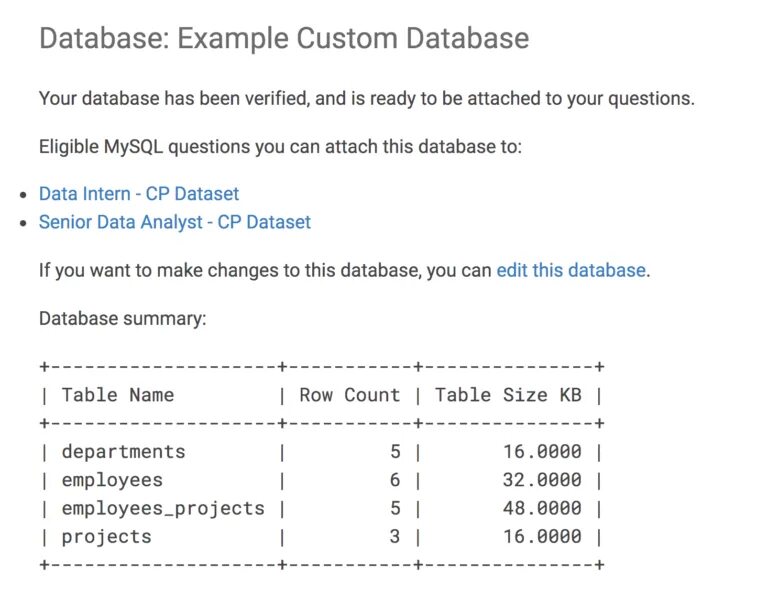Image resolution: width=768 pixels, height=611 pixels.
Task: Click the "Eligible MySQL questions" sentence
Action: (x=280, y=147)
